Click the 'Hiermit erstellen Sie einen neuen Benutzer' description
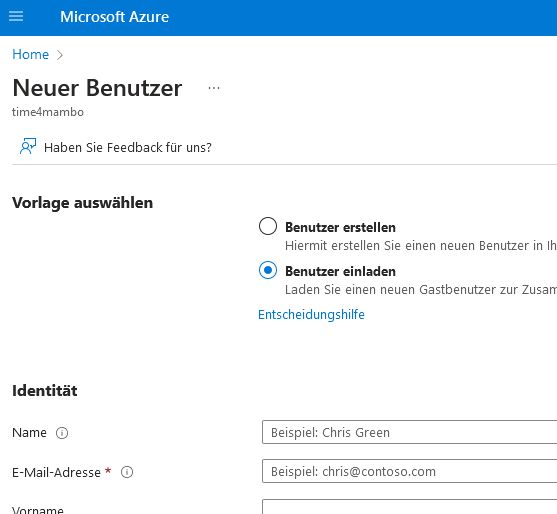The height and width of the screenshot is (514, 557). pos(421,245)
